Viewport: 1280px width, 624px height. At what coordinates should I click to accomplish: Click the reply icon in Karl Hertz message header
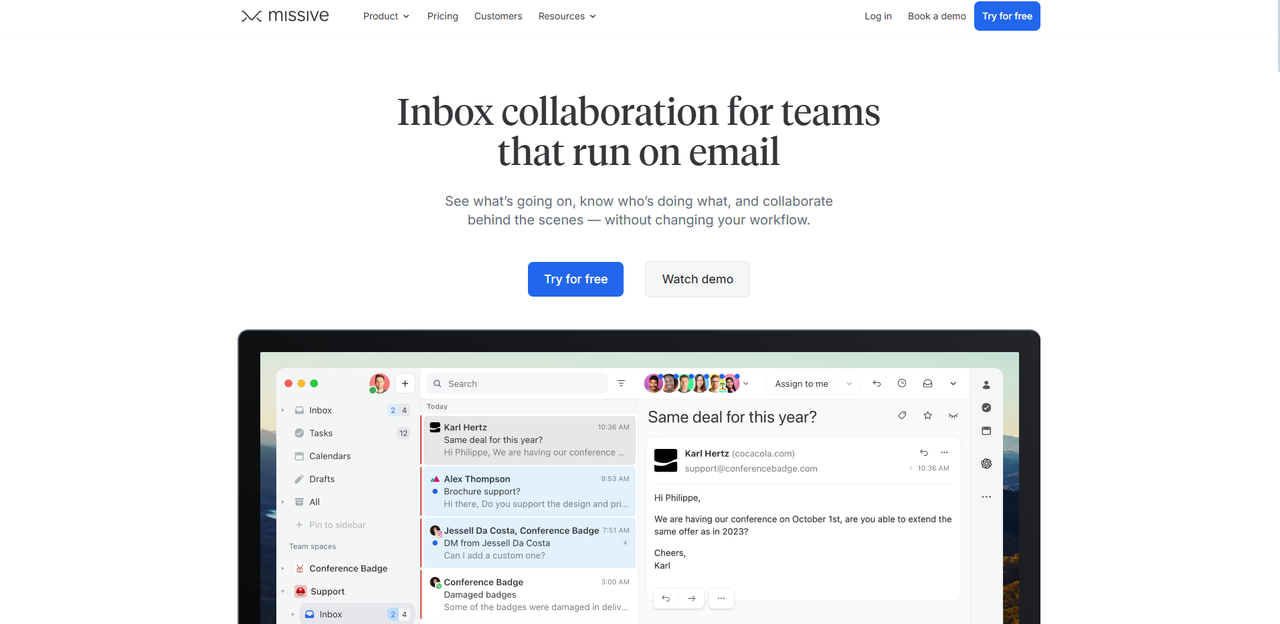click(924, 453)
